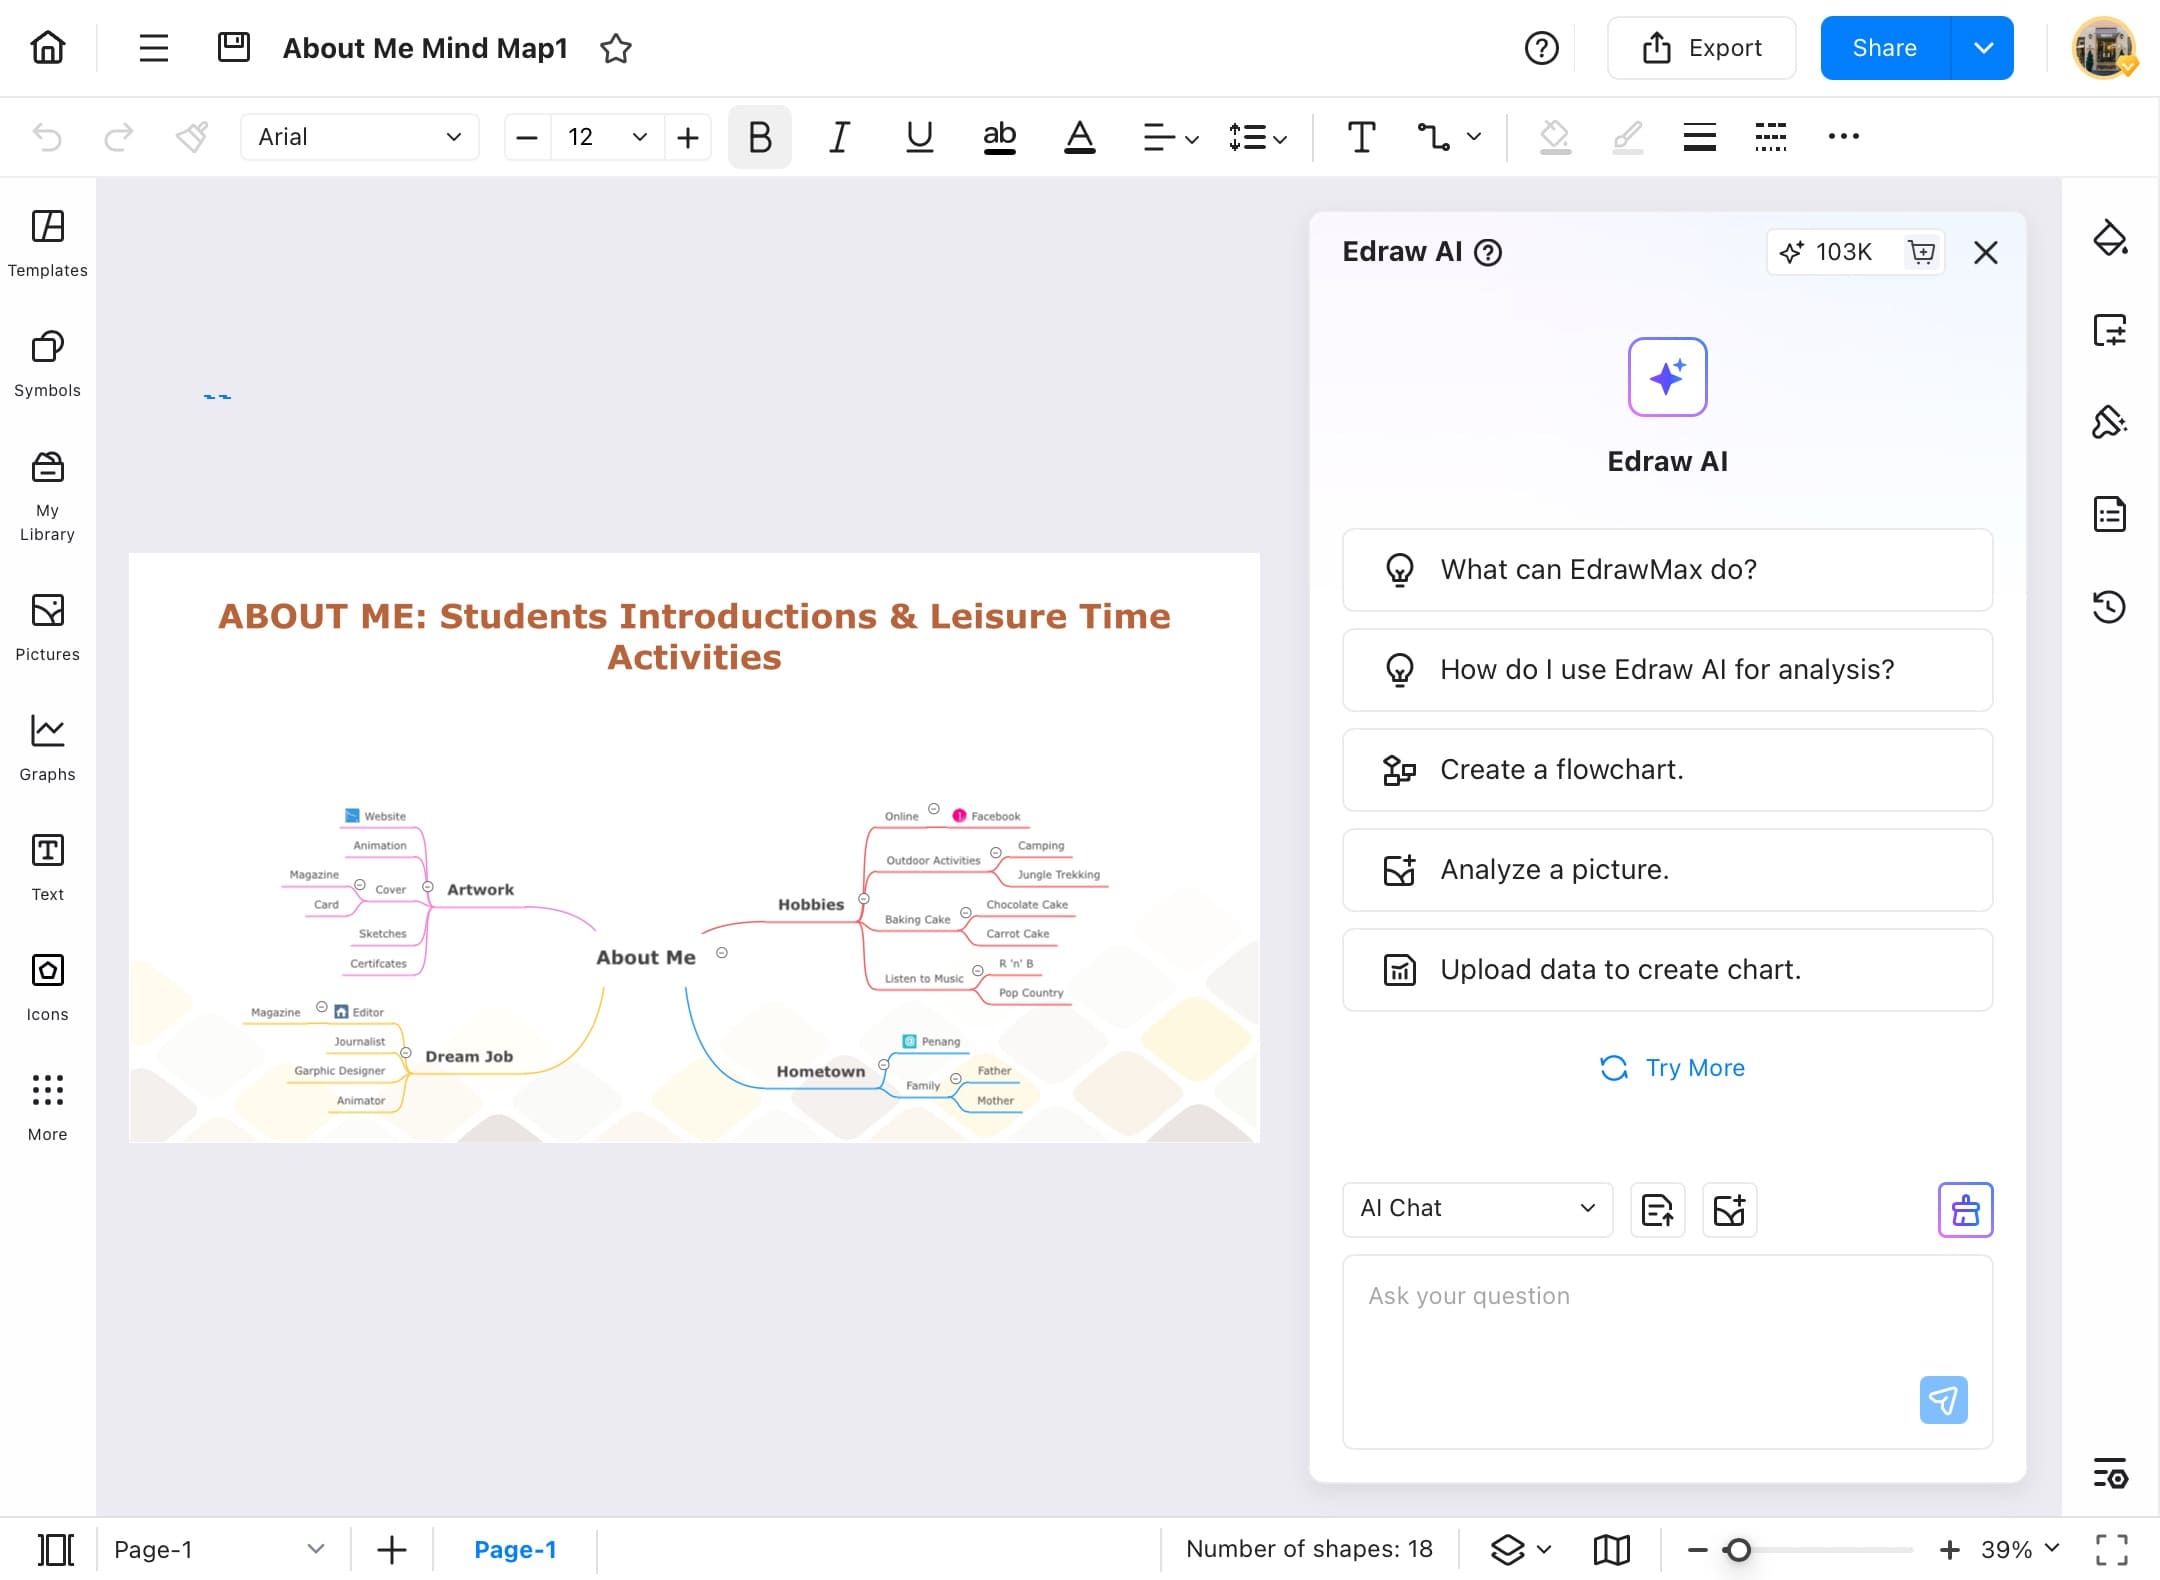Click the Export button
The image size is (2160, 1580).
[1701, 48]
